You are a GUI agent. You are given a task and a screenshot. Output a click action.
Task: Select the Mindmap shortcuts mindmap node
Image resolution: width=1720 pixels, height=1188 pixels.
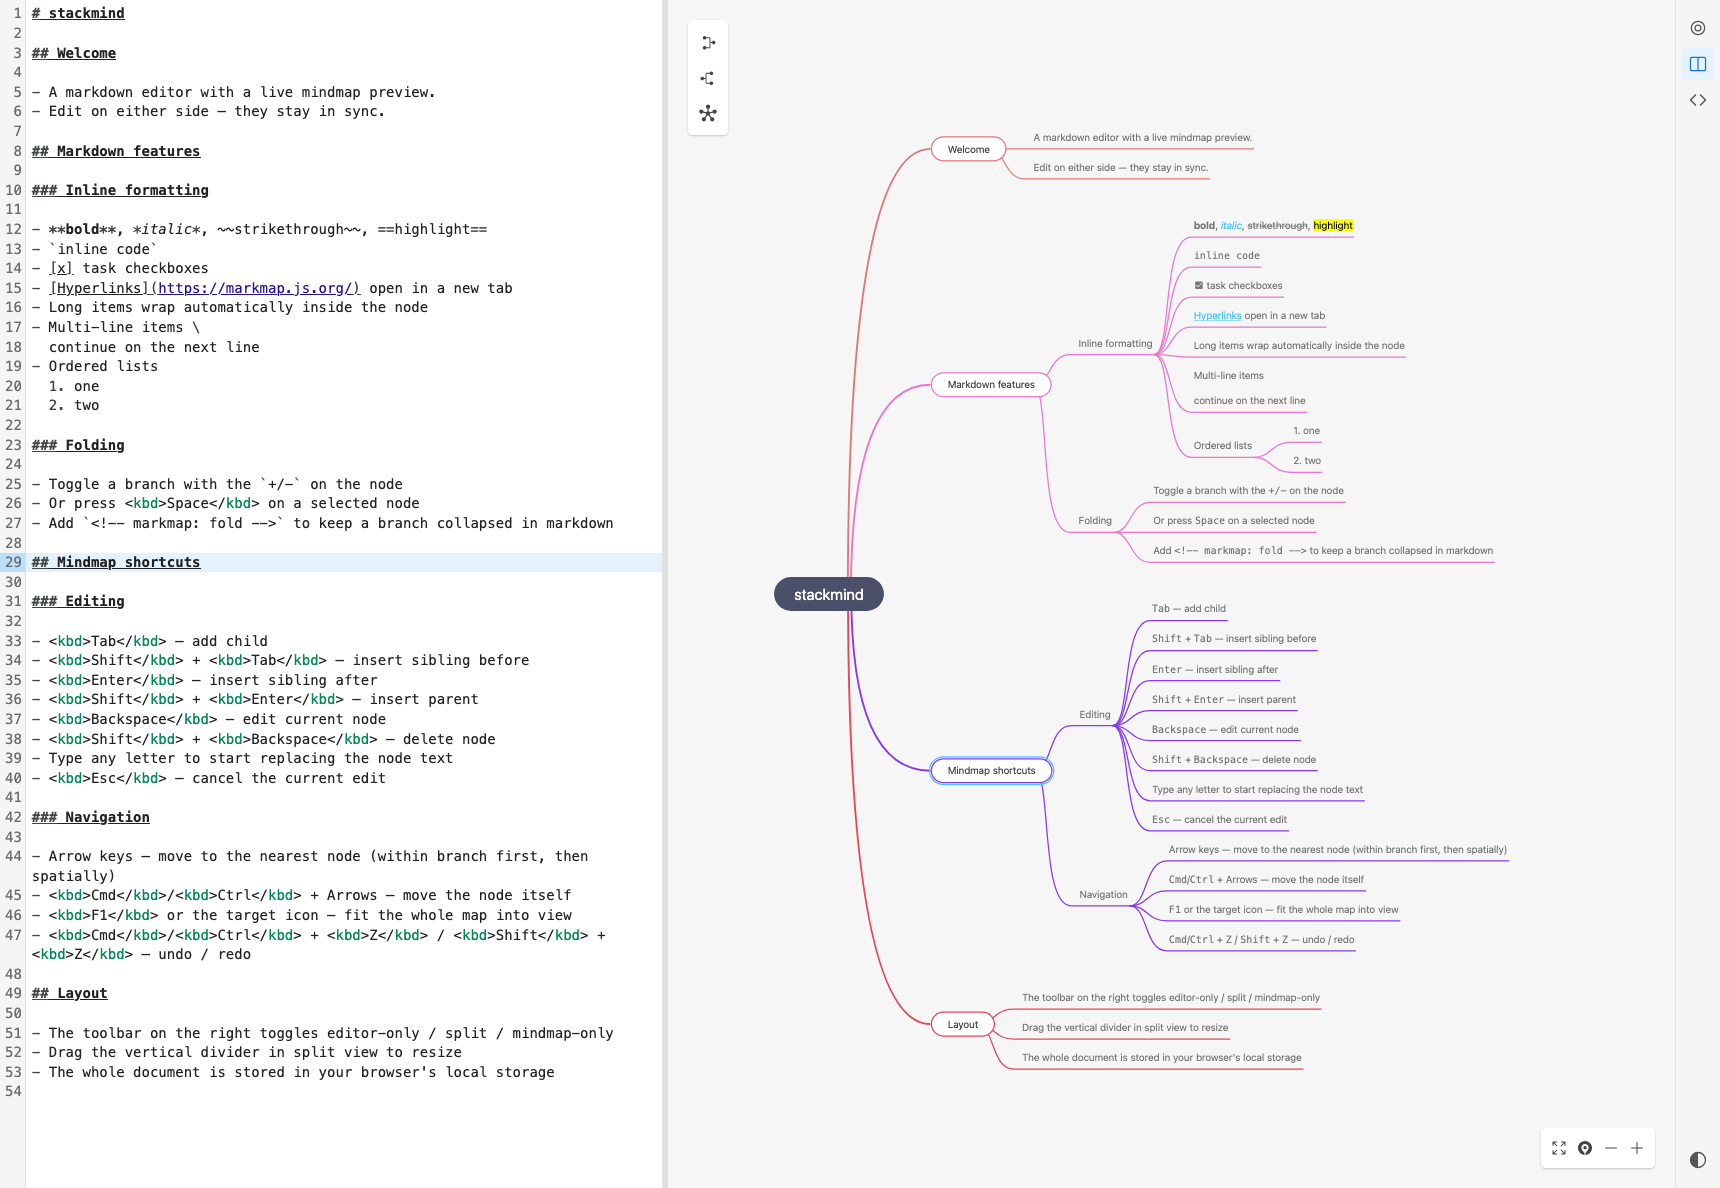click(991, 771)
